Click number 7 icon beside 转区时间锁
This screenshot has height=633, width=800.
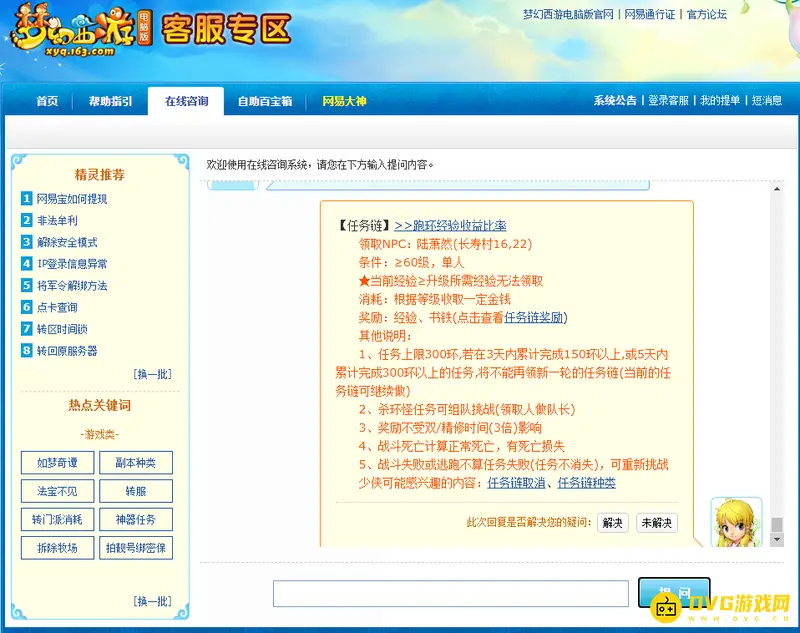(27, 328)
